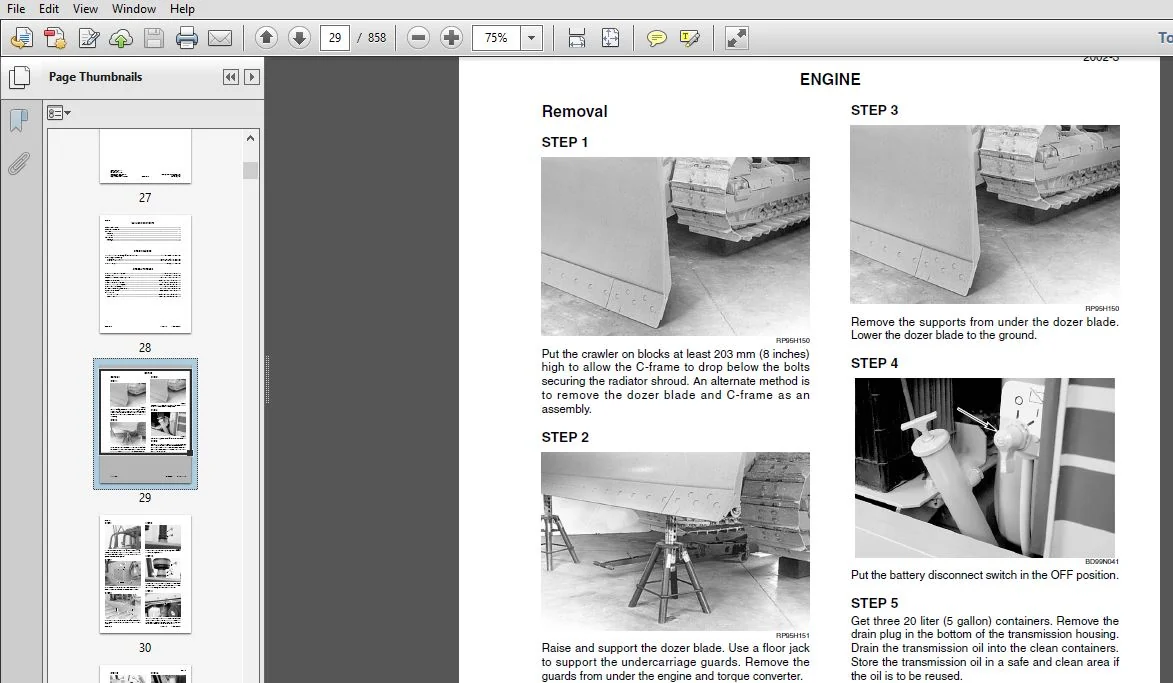Click the Create PDF toolbar icon
Screen dimensions: 1173x683
click(x=55, y=37)
